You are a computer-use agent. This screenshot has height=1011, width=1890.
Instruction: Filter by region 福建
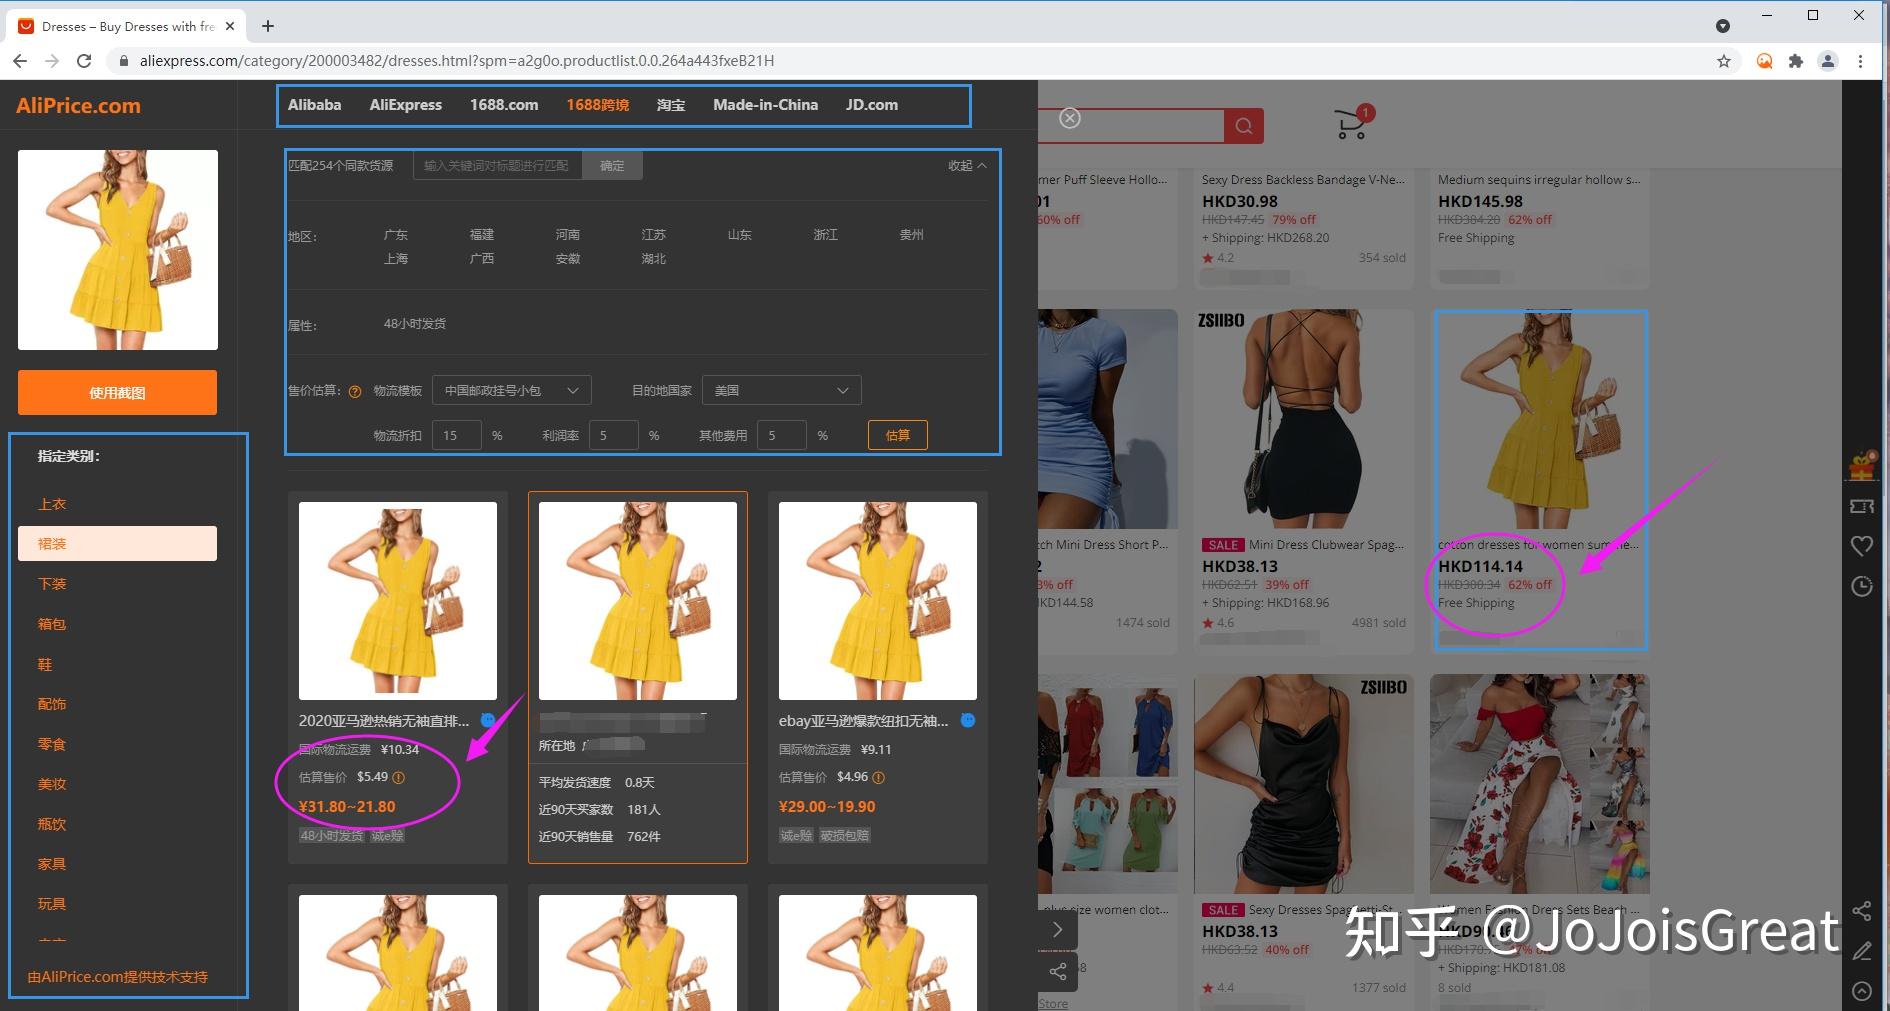[482, 235]
